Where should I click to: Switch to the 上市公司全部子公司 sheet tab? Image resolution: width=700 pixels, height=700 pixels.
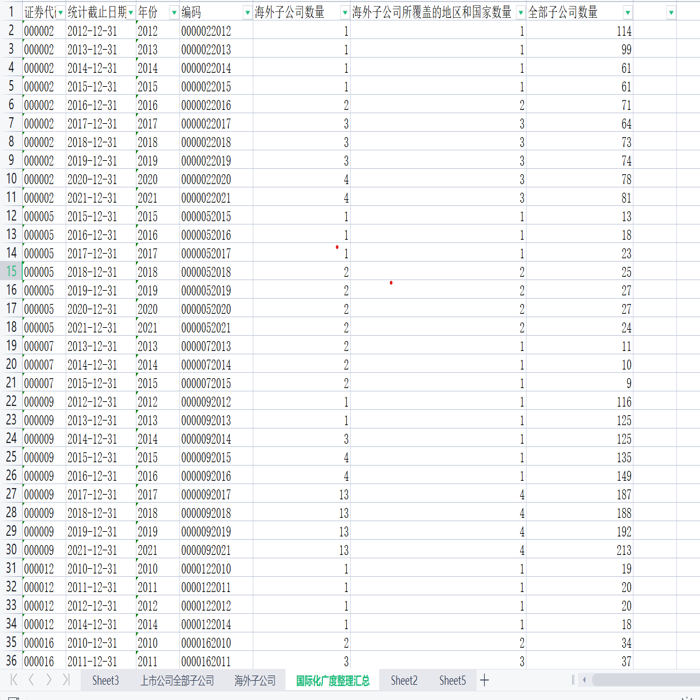[177, 680]
